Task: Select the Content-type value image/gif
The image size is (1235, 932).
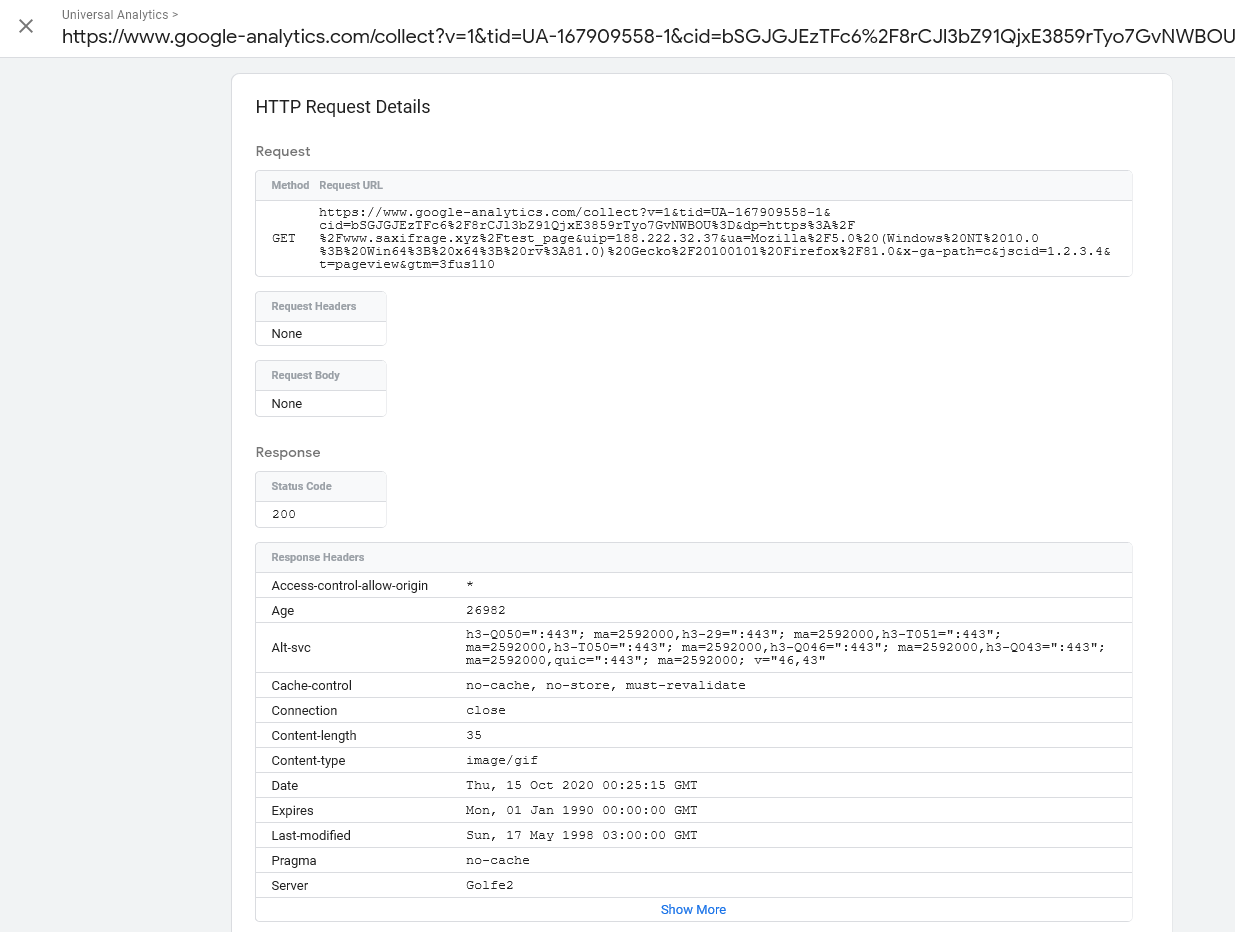Action: click(502, 760)
